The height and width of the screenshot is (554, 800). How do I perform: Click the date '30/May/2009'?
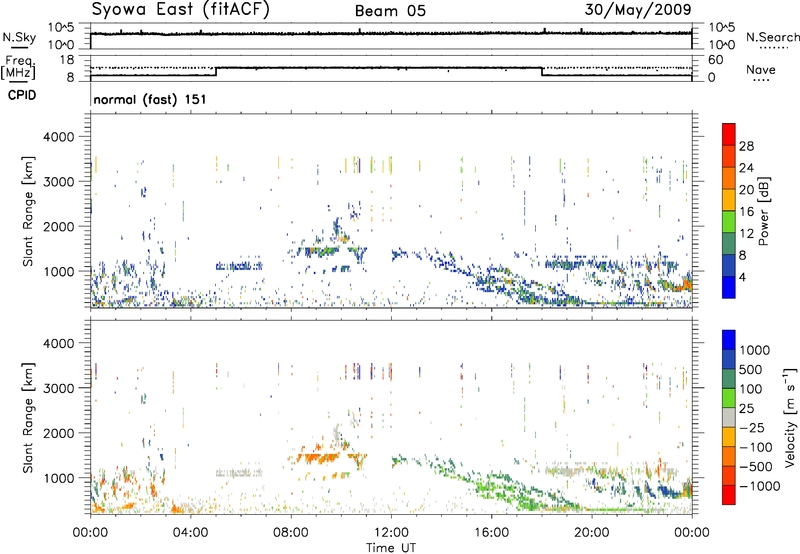click(638, 10)
